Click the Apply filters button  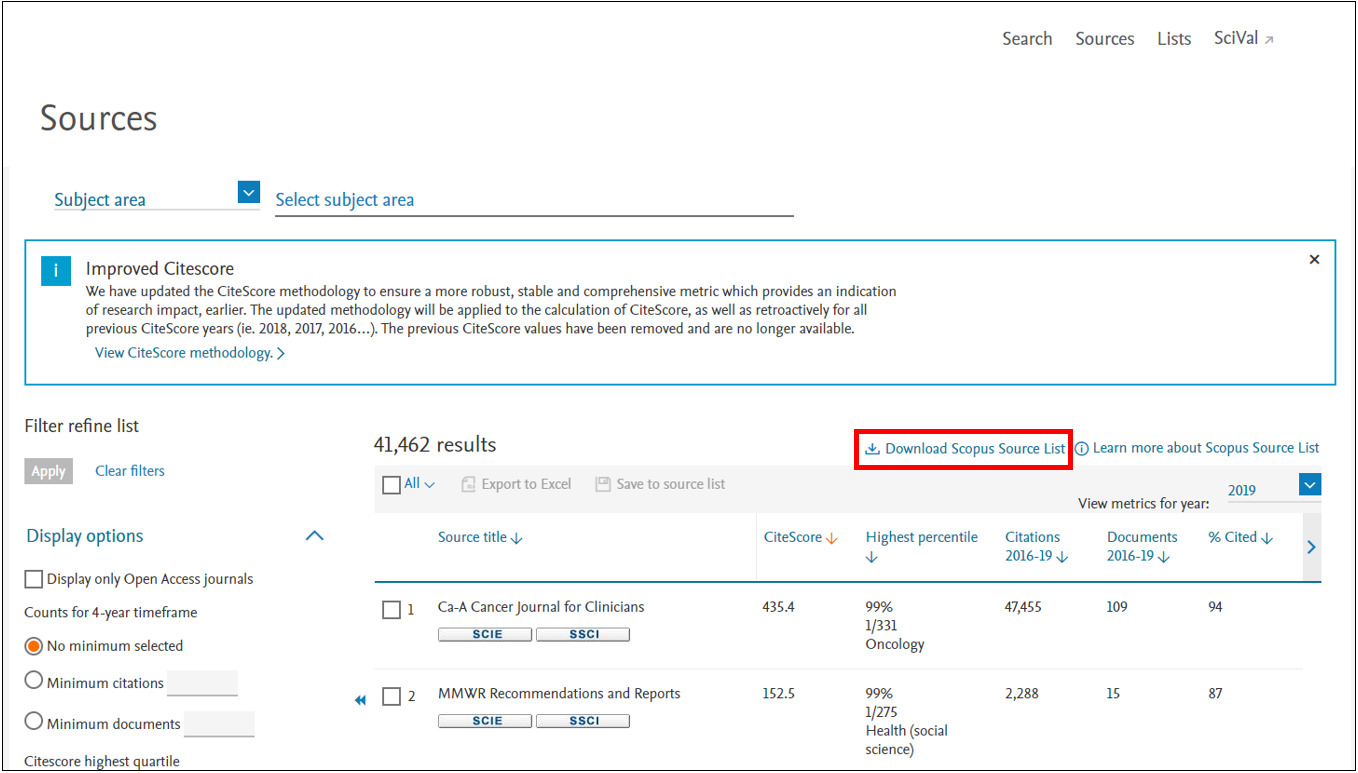[x=48, y=471]
